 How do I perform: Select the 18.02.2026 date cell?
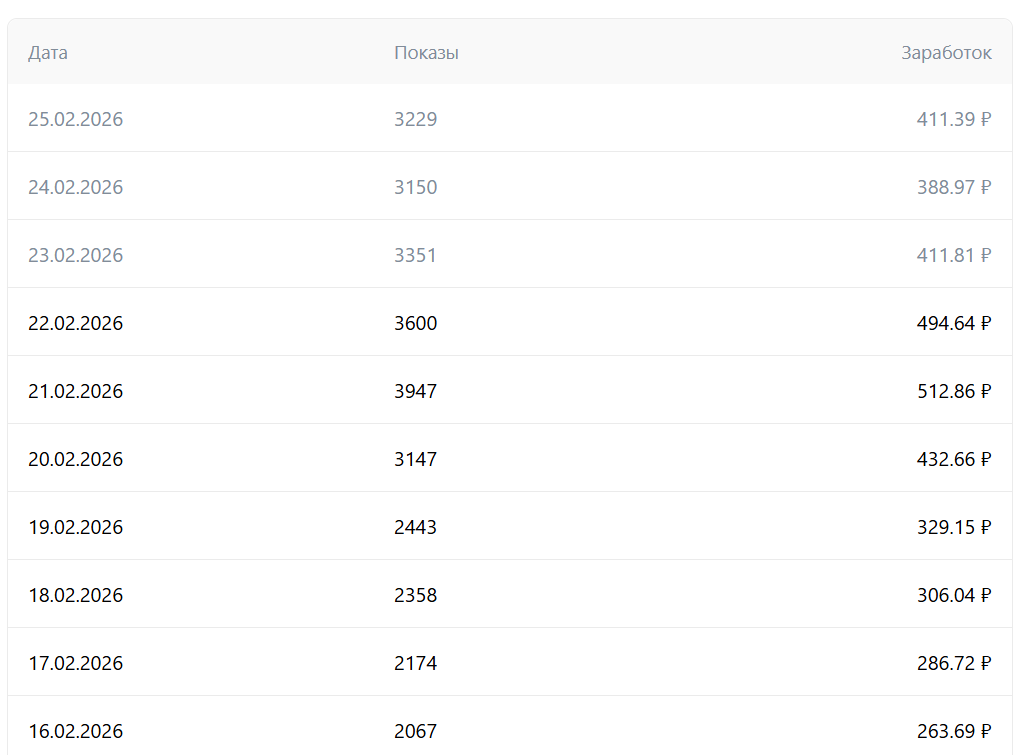pos(76,596)
